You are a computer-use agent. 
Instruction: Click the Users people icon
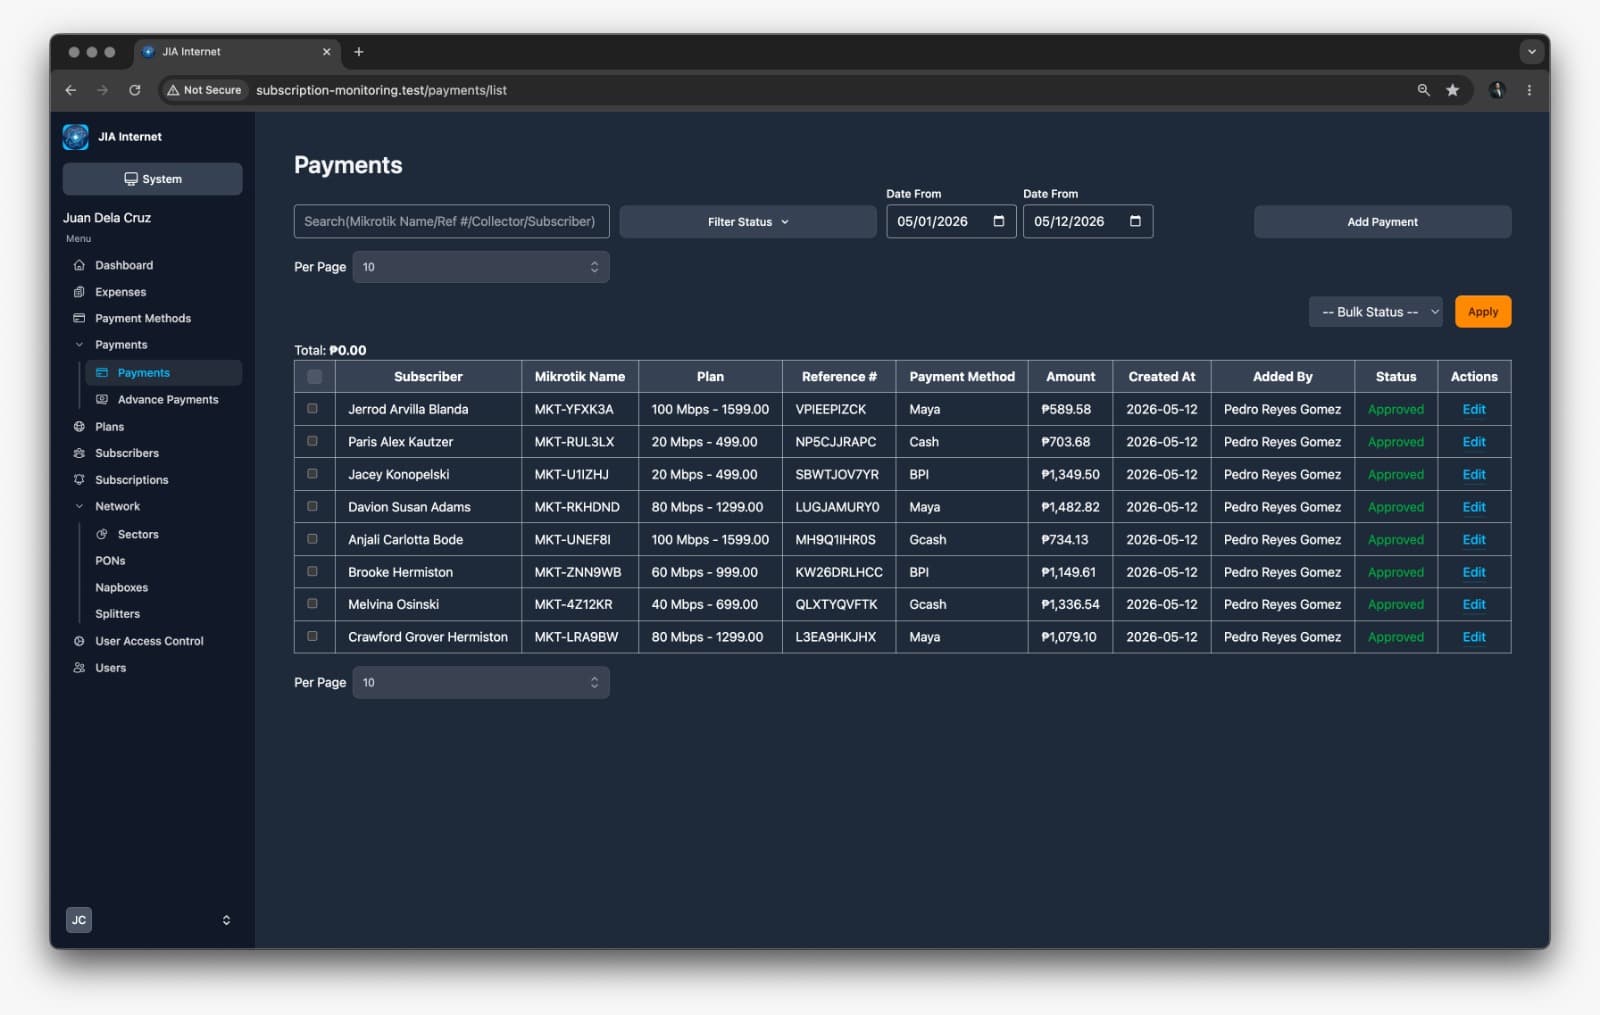[79, 668]
